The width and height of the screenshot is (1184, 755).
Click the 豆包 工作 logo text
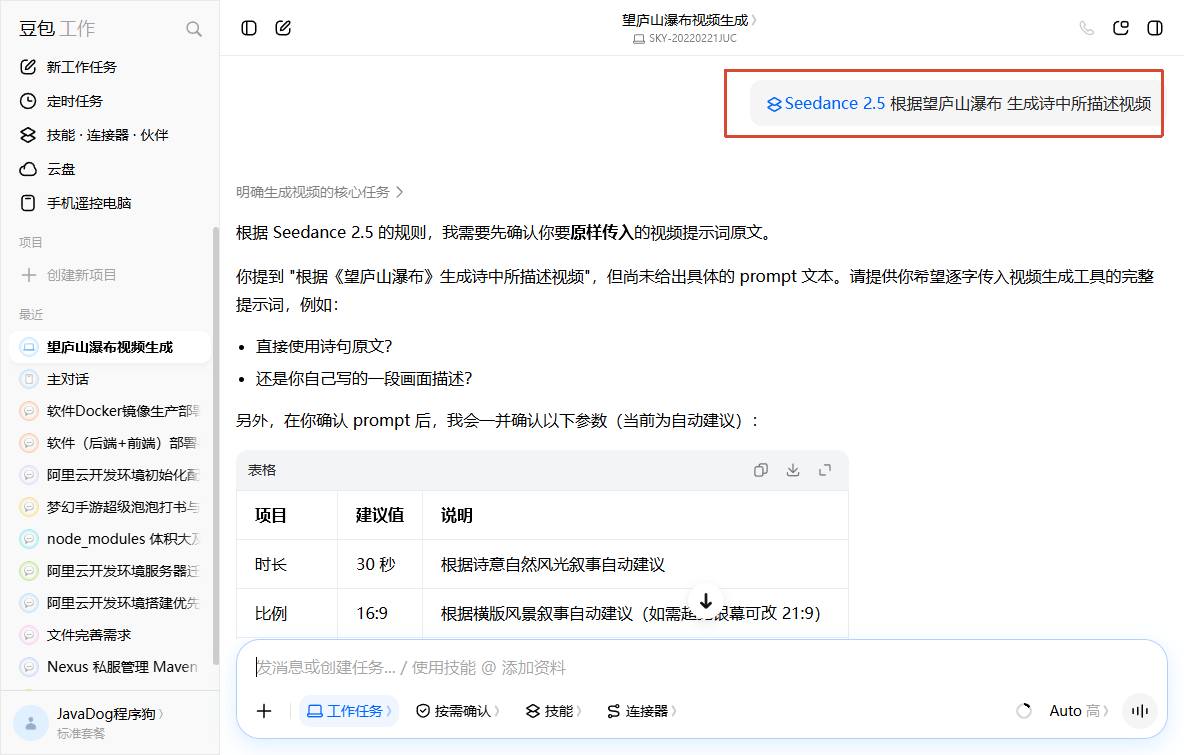click(x=57, y=29)
